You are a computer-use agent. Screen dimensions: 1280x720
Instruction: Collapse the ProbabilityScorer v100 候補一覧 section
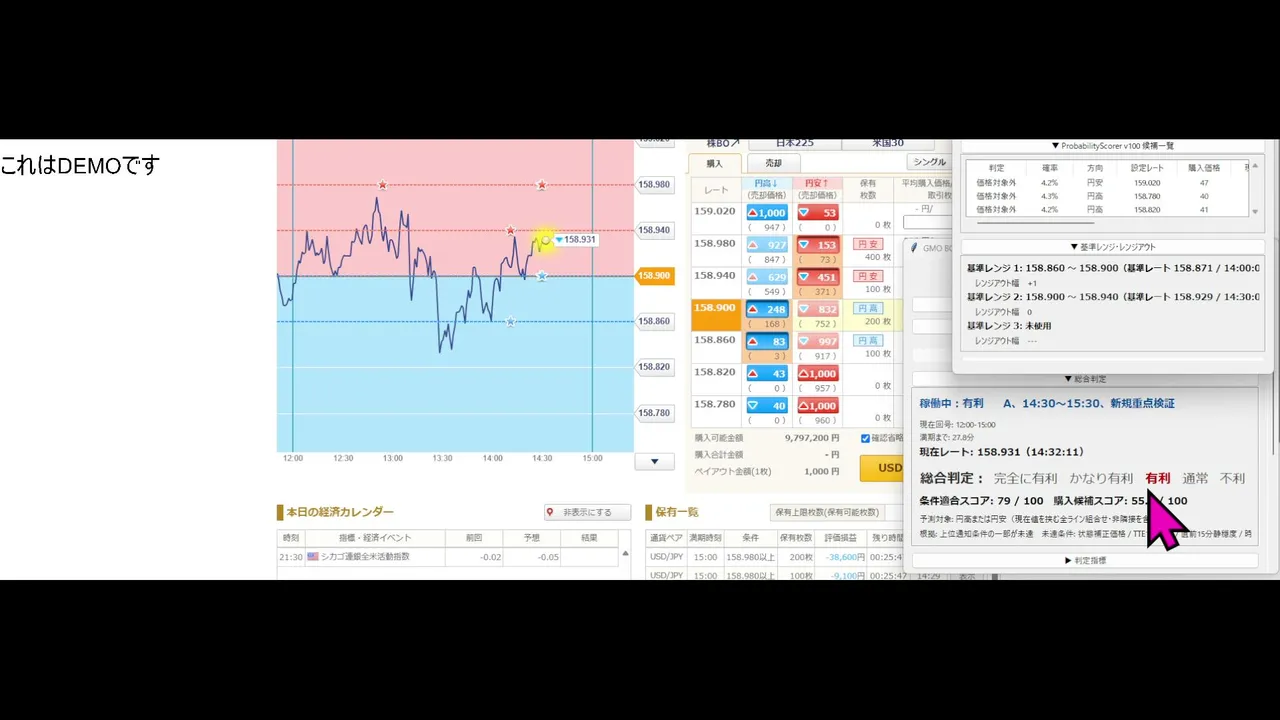[1111, 146]
